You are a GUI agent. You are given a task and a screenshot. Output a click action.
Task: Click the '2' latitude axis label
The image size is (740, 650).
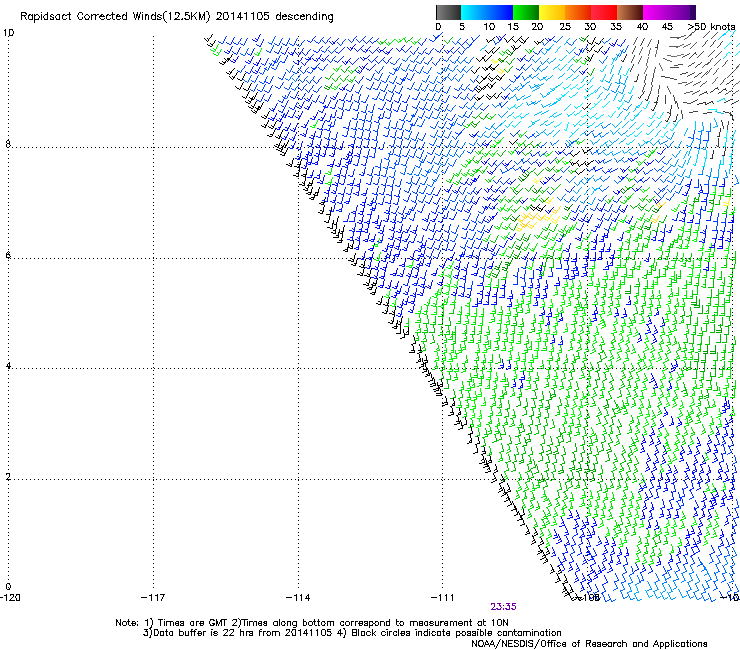pyautogui.click(x=8, y=477)
